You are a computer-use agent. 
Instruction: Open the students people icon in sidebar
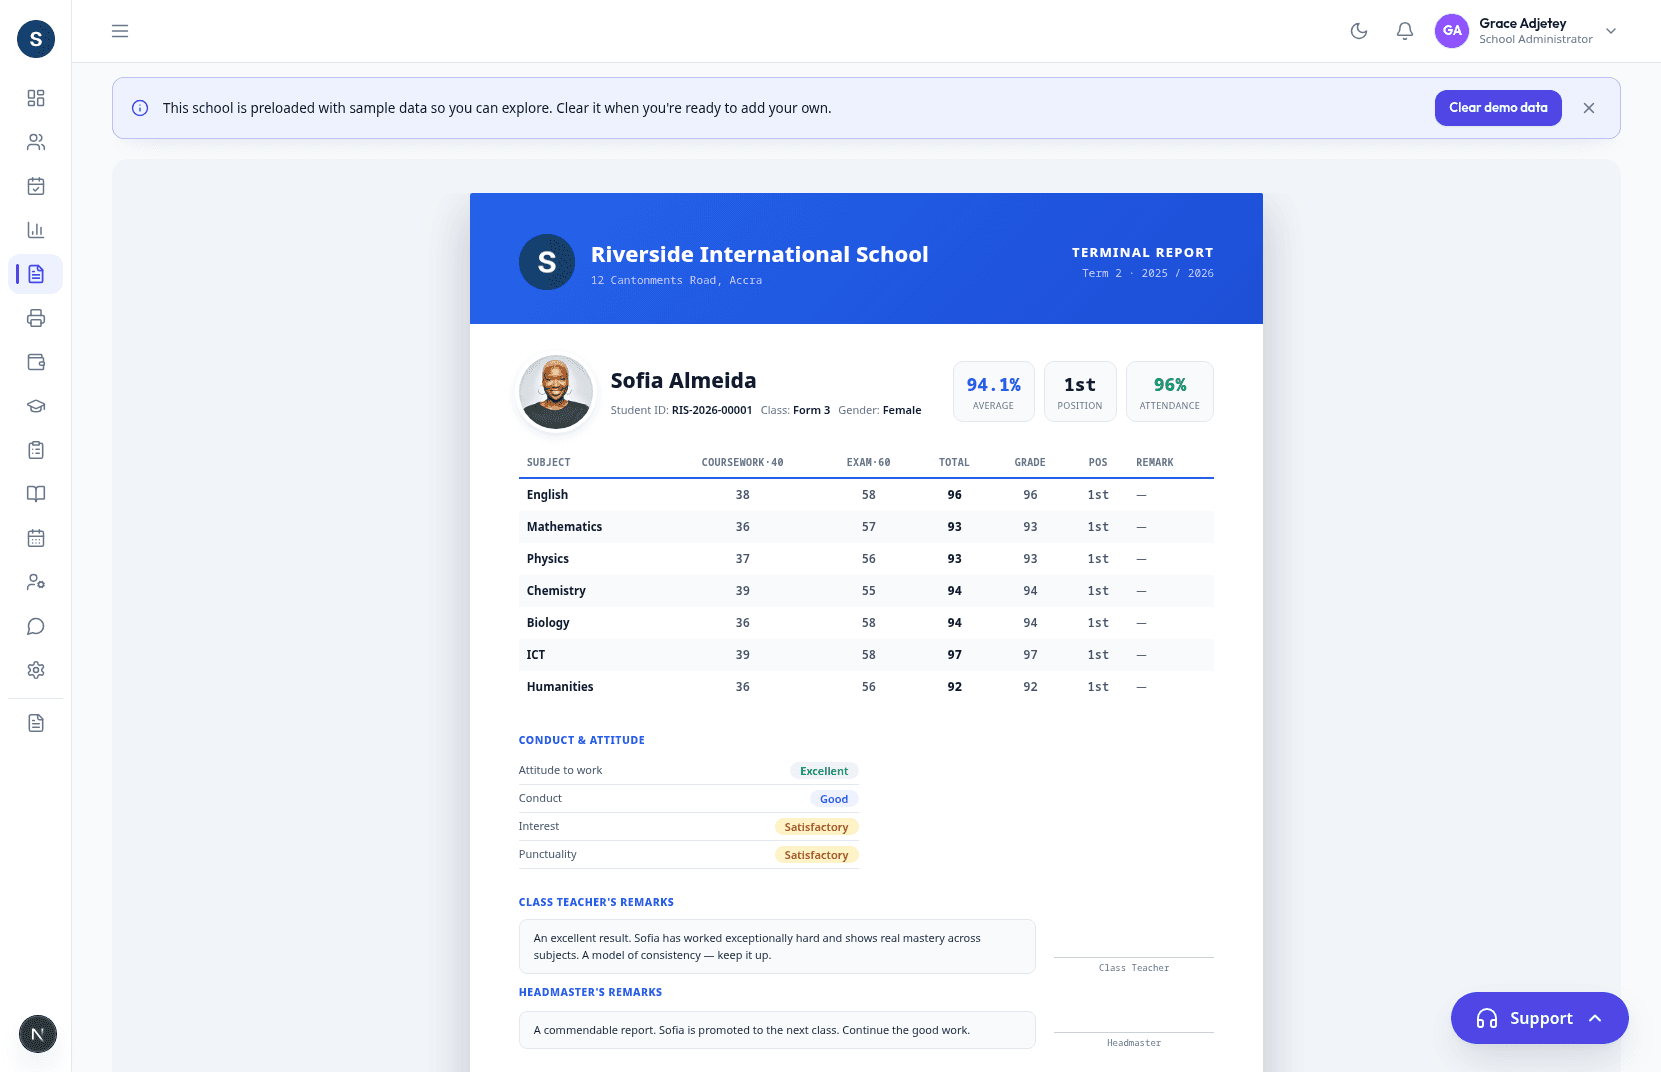pos(36,142)
